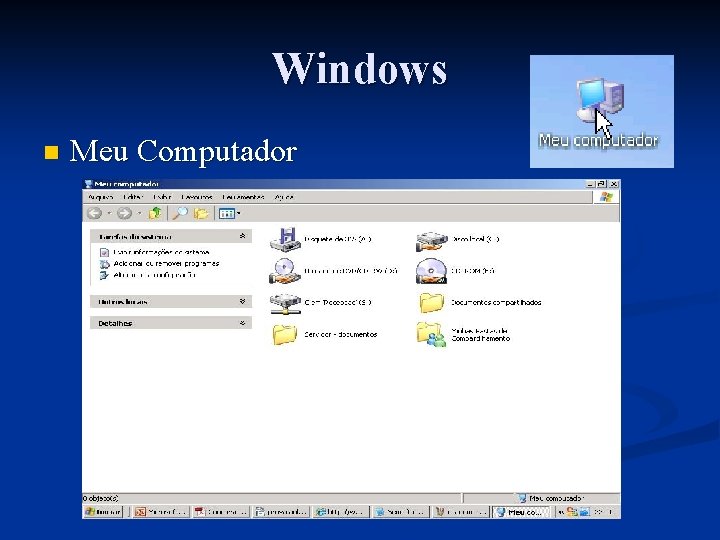Open the Favoritos menu
Screen dimensions: 720x540
coord(197,197)
